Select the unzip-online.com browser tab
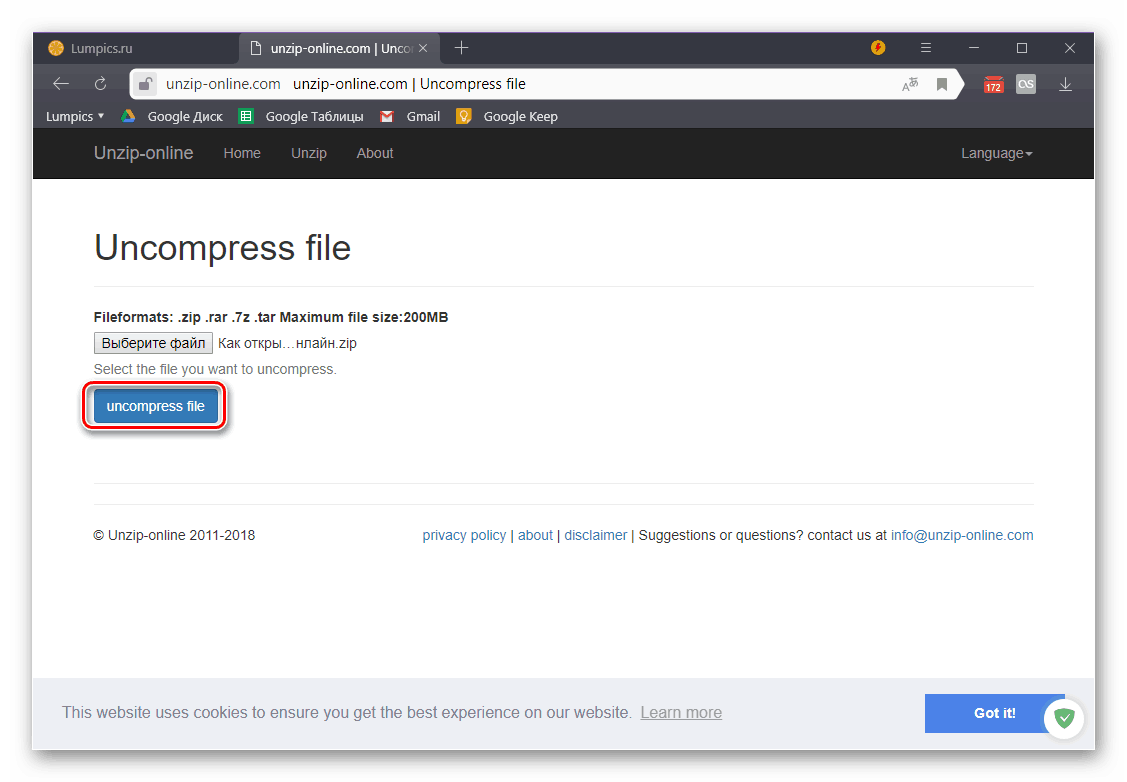Viewport: 1127px width, 782px height. (x=339, y=48)
